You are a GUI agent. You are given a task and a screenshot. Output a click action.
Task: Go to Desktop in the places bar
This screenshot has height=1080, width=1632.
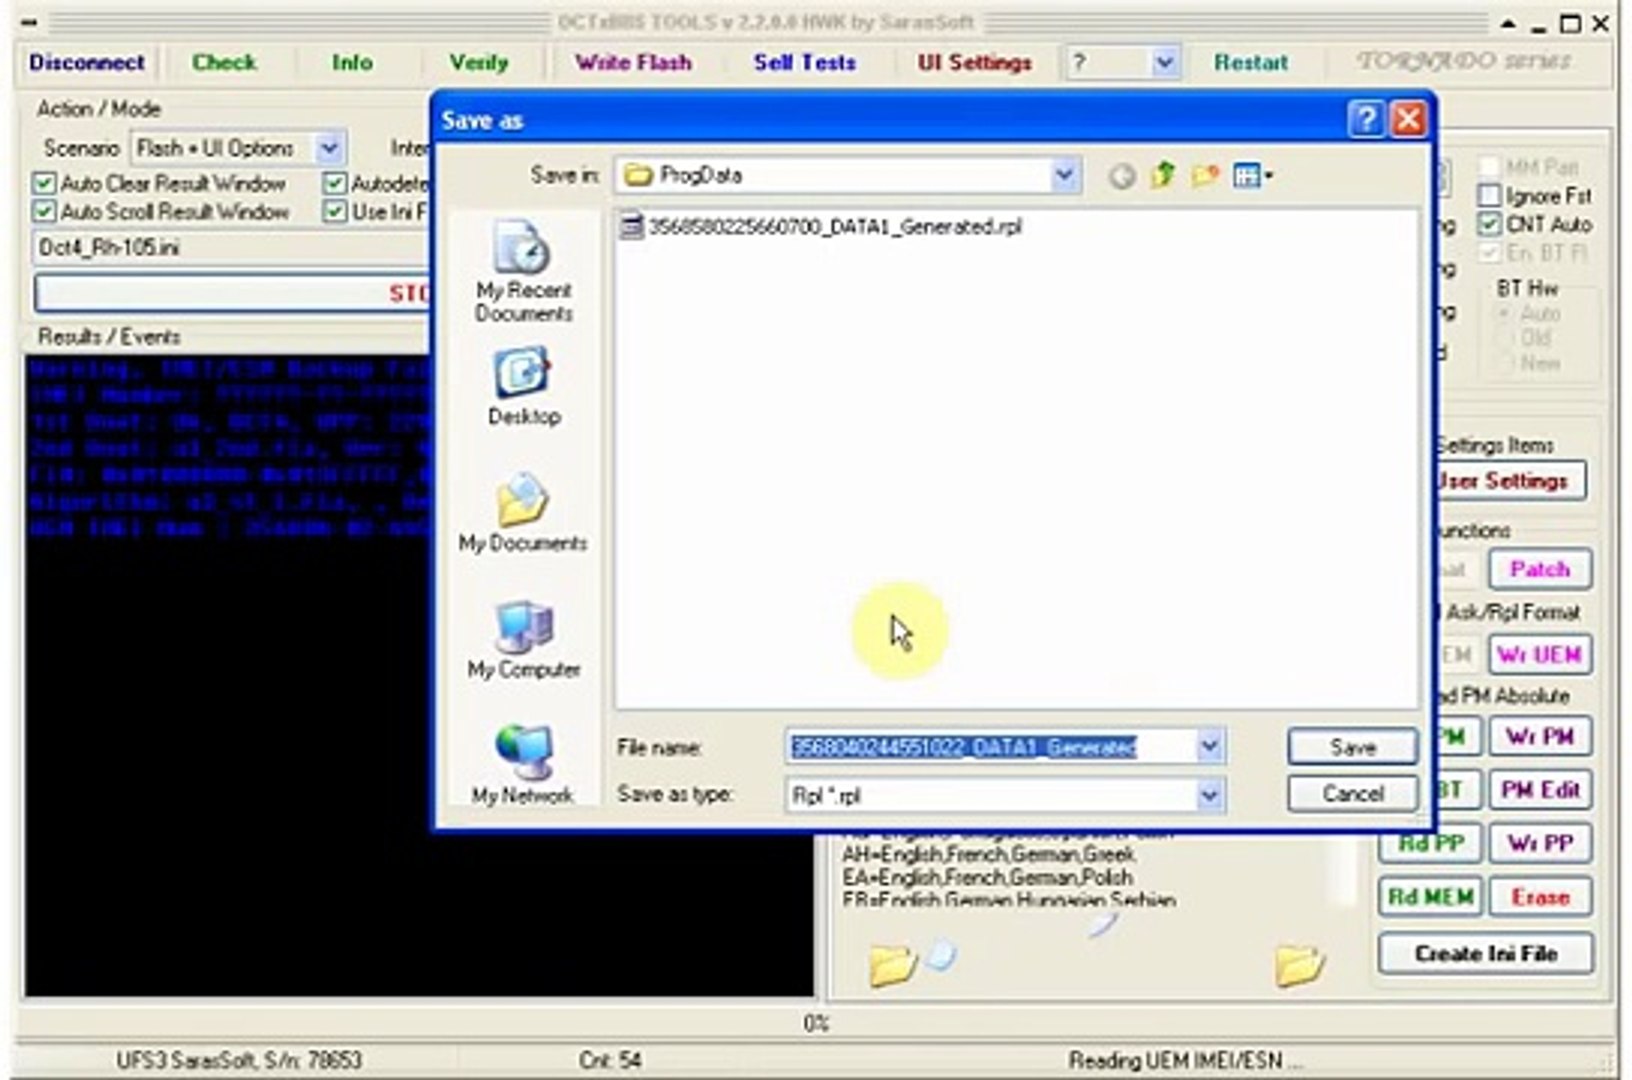click(x=523, y=386)
